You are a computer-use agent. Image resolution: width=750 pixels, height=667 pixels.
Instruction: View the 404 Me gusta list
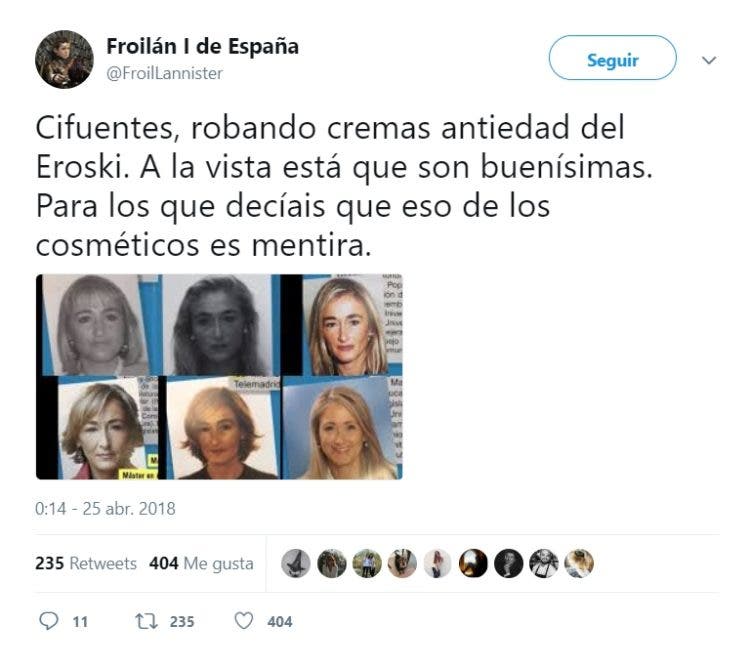coord(201,564)
